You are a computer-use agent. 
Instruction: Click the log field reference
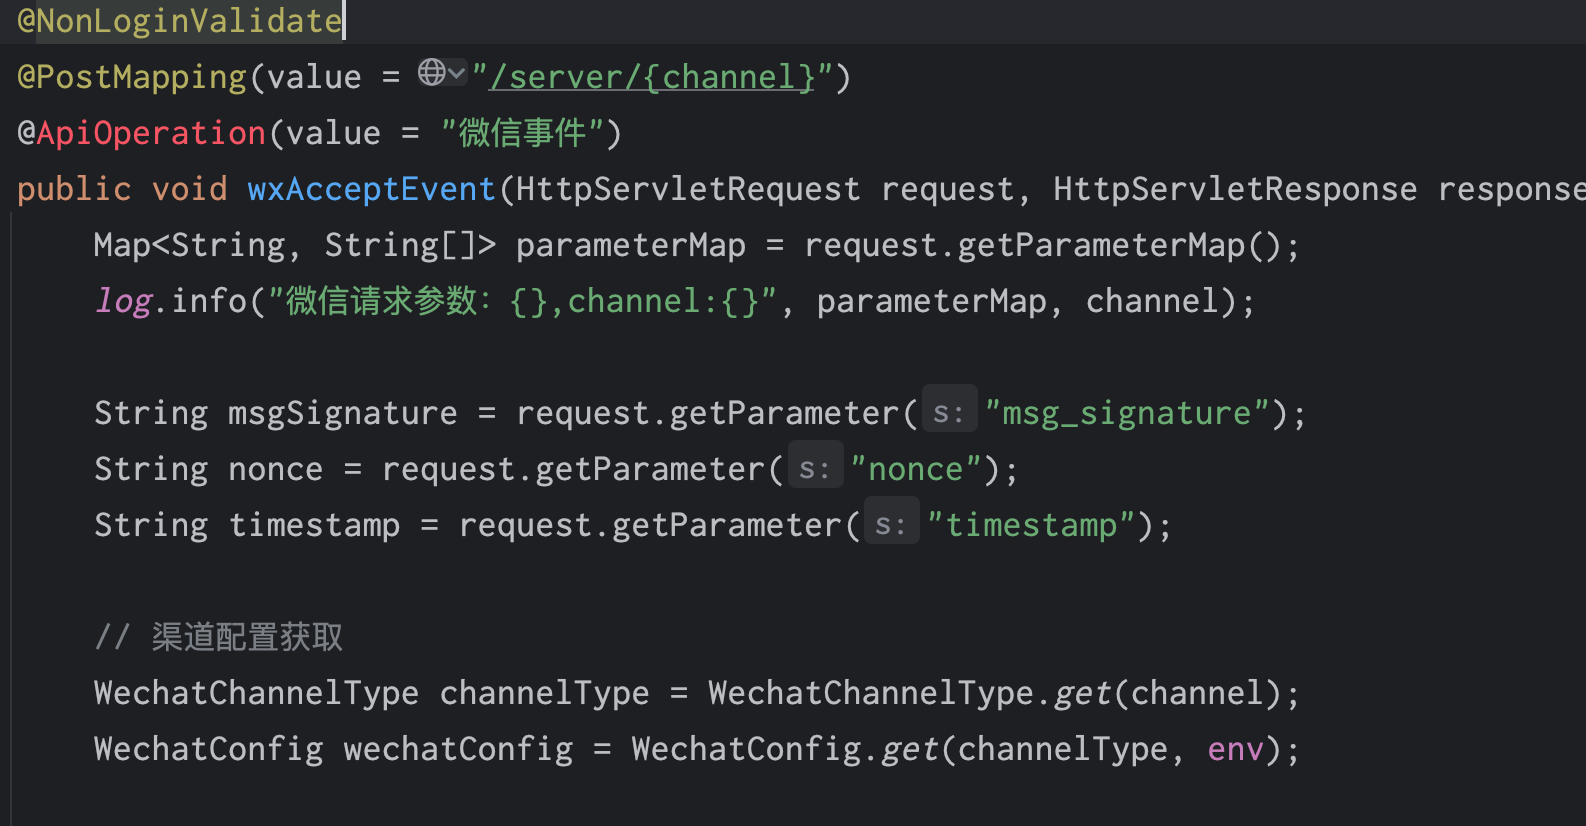pyautogui.click(x=124, y=301)
